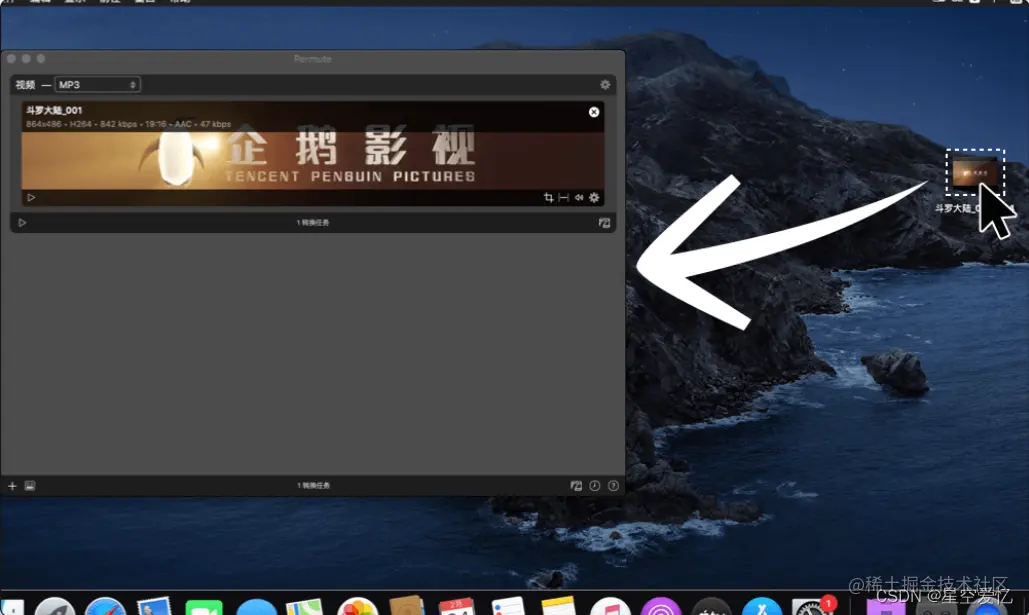
Task: Select the crop tool on 斗罗大陆_001
Action: pyautogui.click(x=549, y=198)
